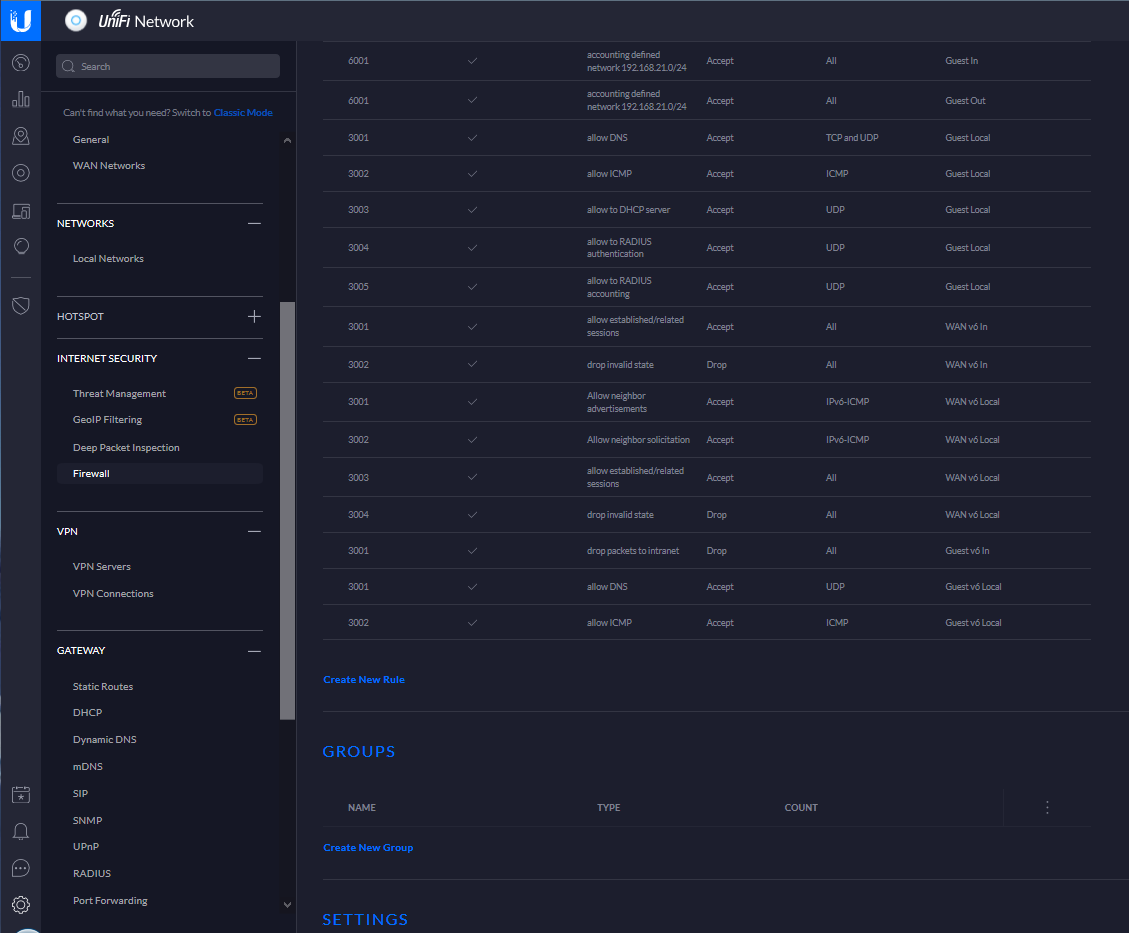The height and width of the screenshot is (933, 1129).
Task: Toggle enabled checkmark for drop packets to intranet rule
Action: 472,551
